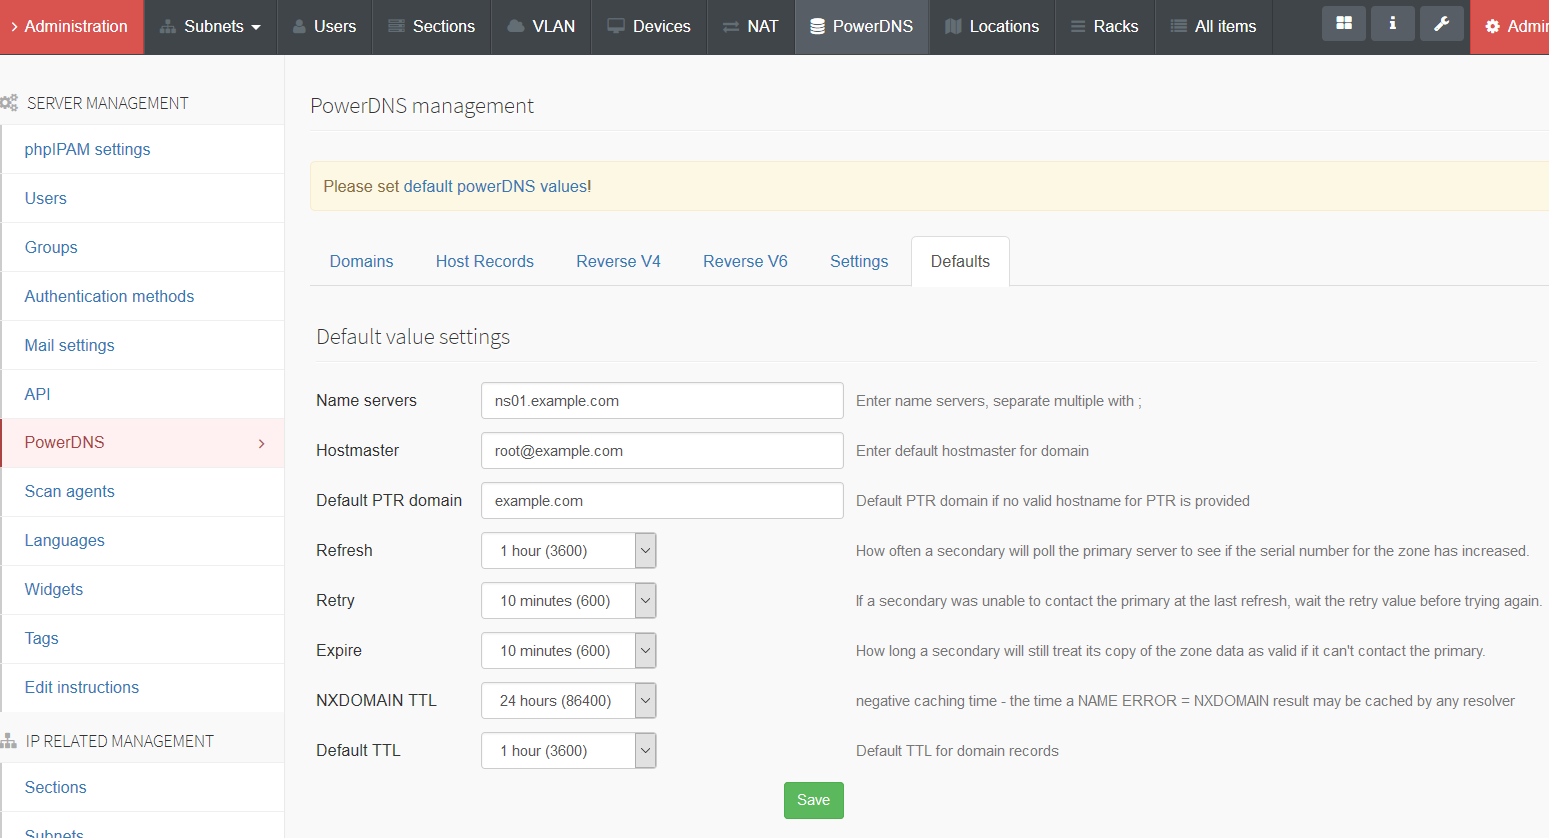The width and height of the screenshot is (1549, 838).
Task: Open the Devices menu with monitor icon
Action: coord(649,27)
